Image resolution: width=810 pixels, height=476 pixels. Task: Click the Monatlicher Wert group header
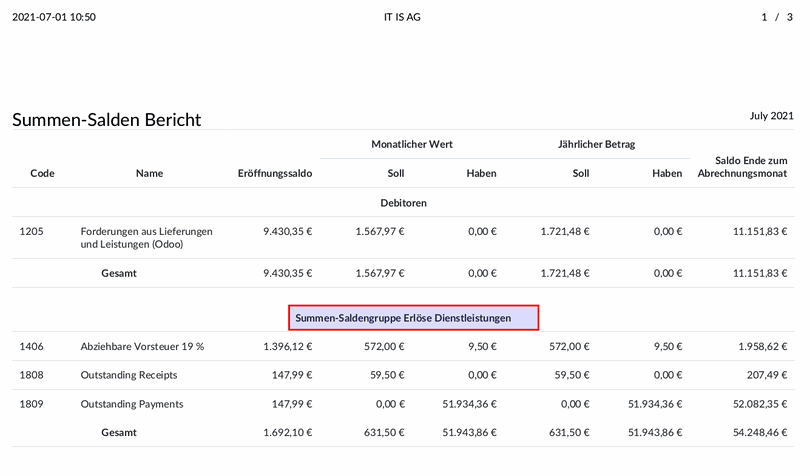[x=412, y=144]
